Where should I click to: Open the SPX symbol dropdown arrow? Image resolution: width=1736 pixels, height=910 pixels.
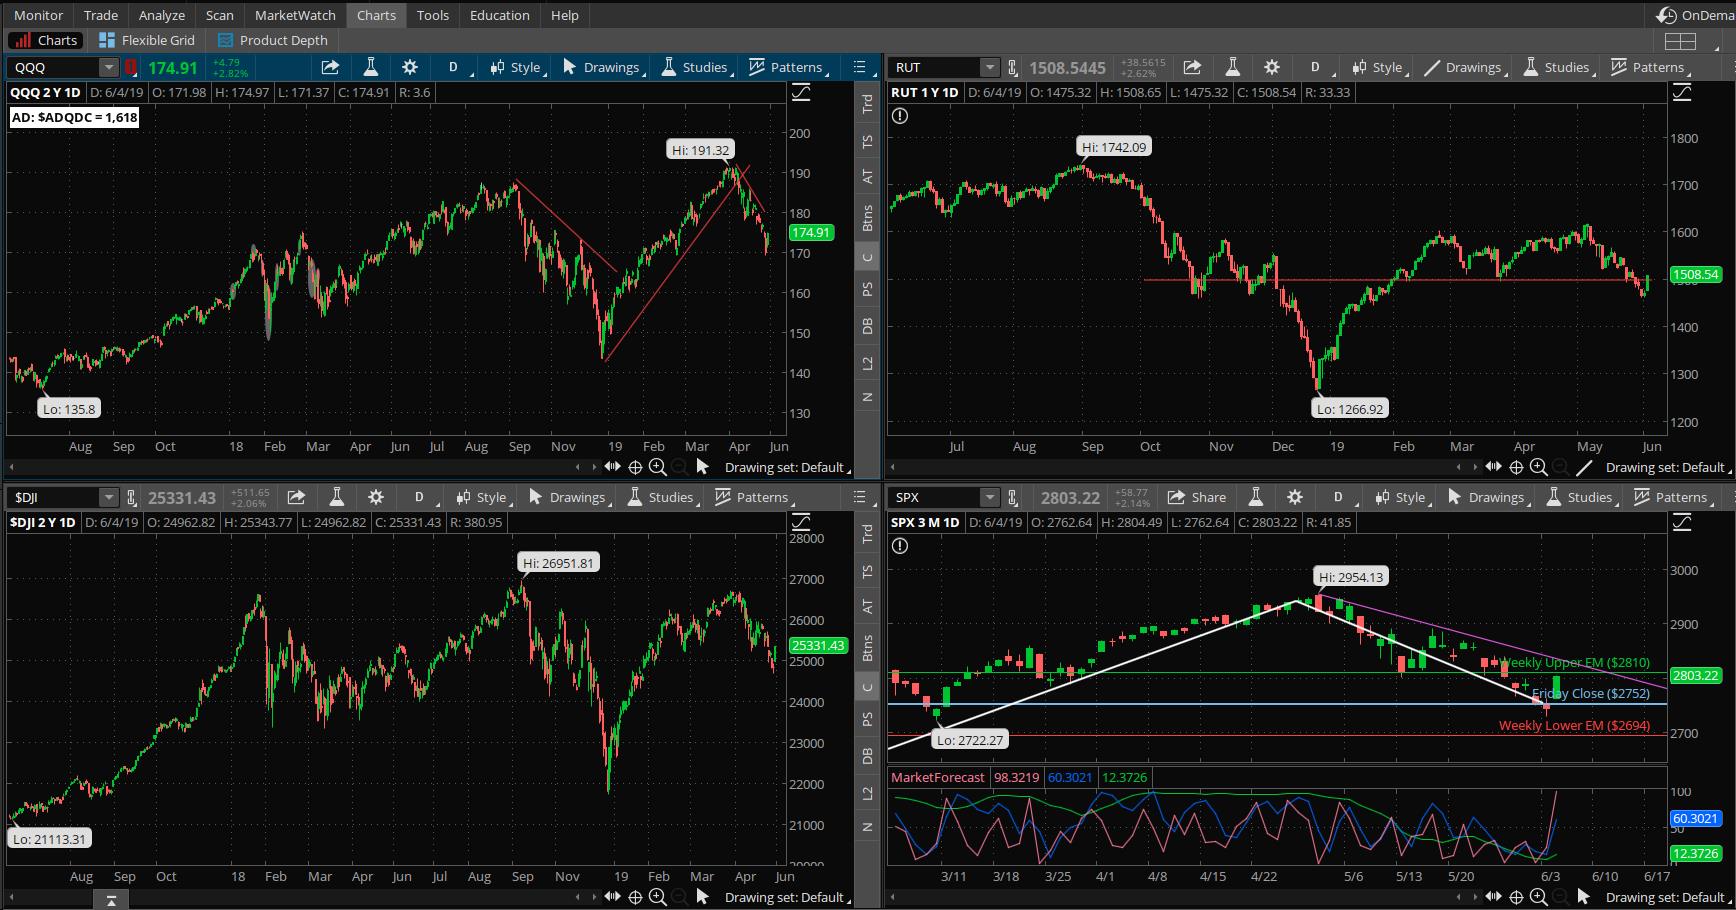coord(989,497)
